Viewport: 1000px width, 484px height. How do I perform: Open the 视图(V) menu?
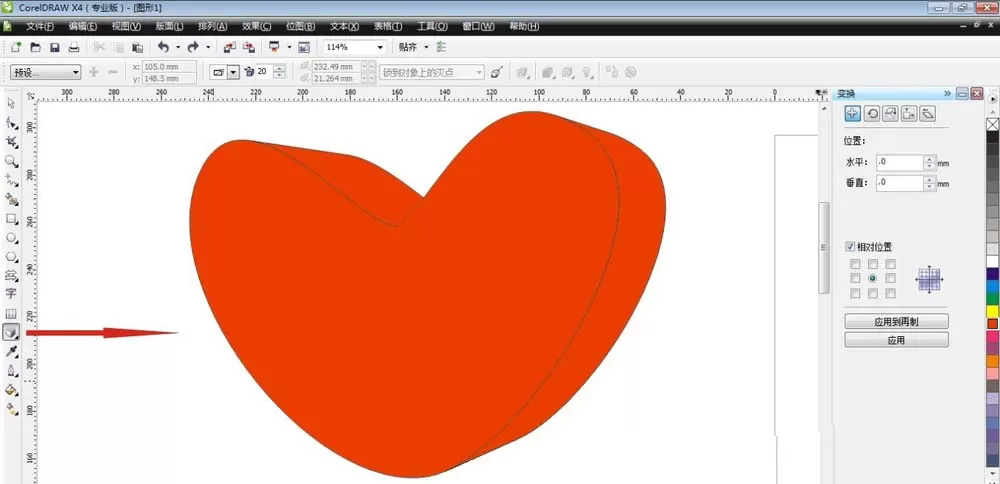coord(126,26)
